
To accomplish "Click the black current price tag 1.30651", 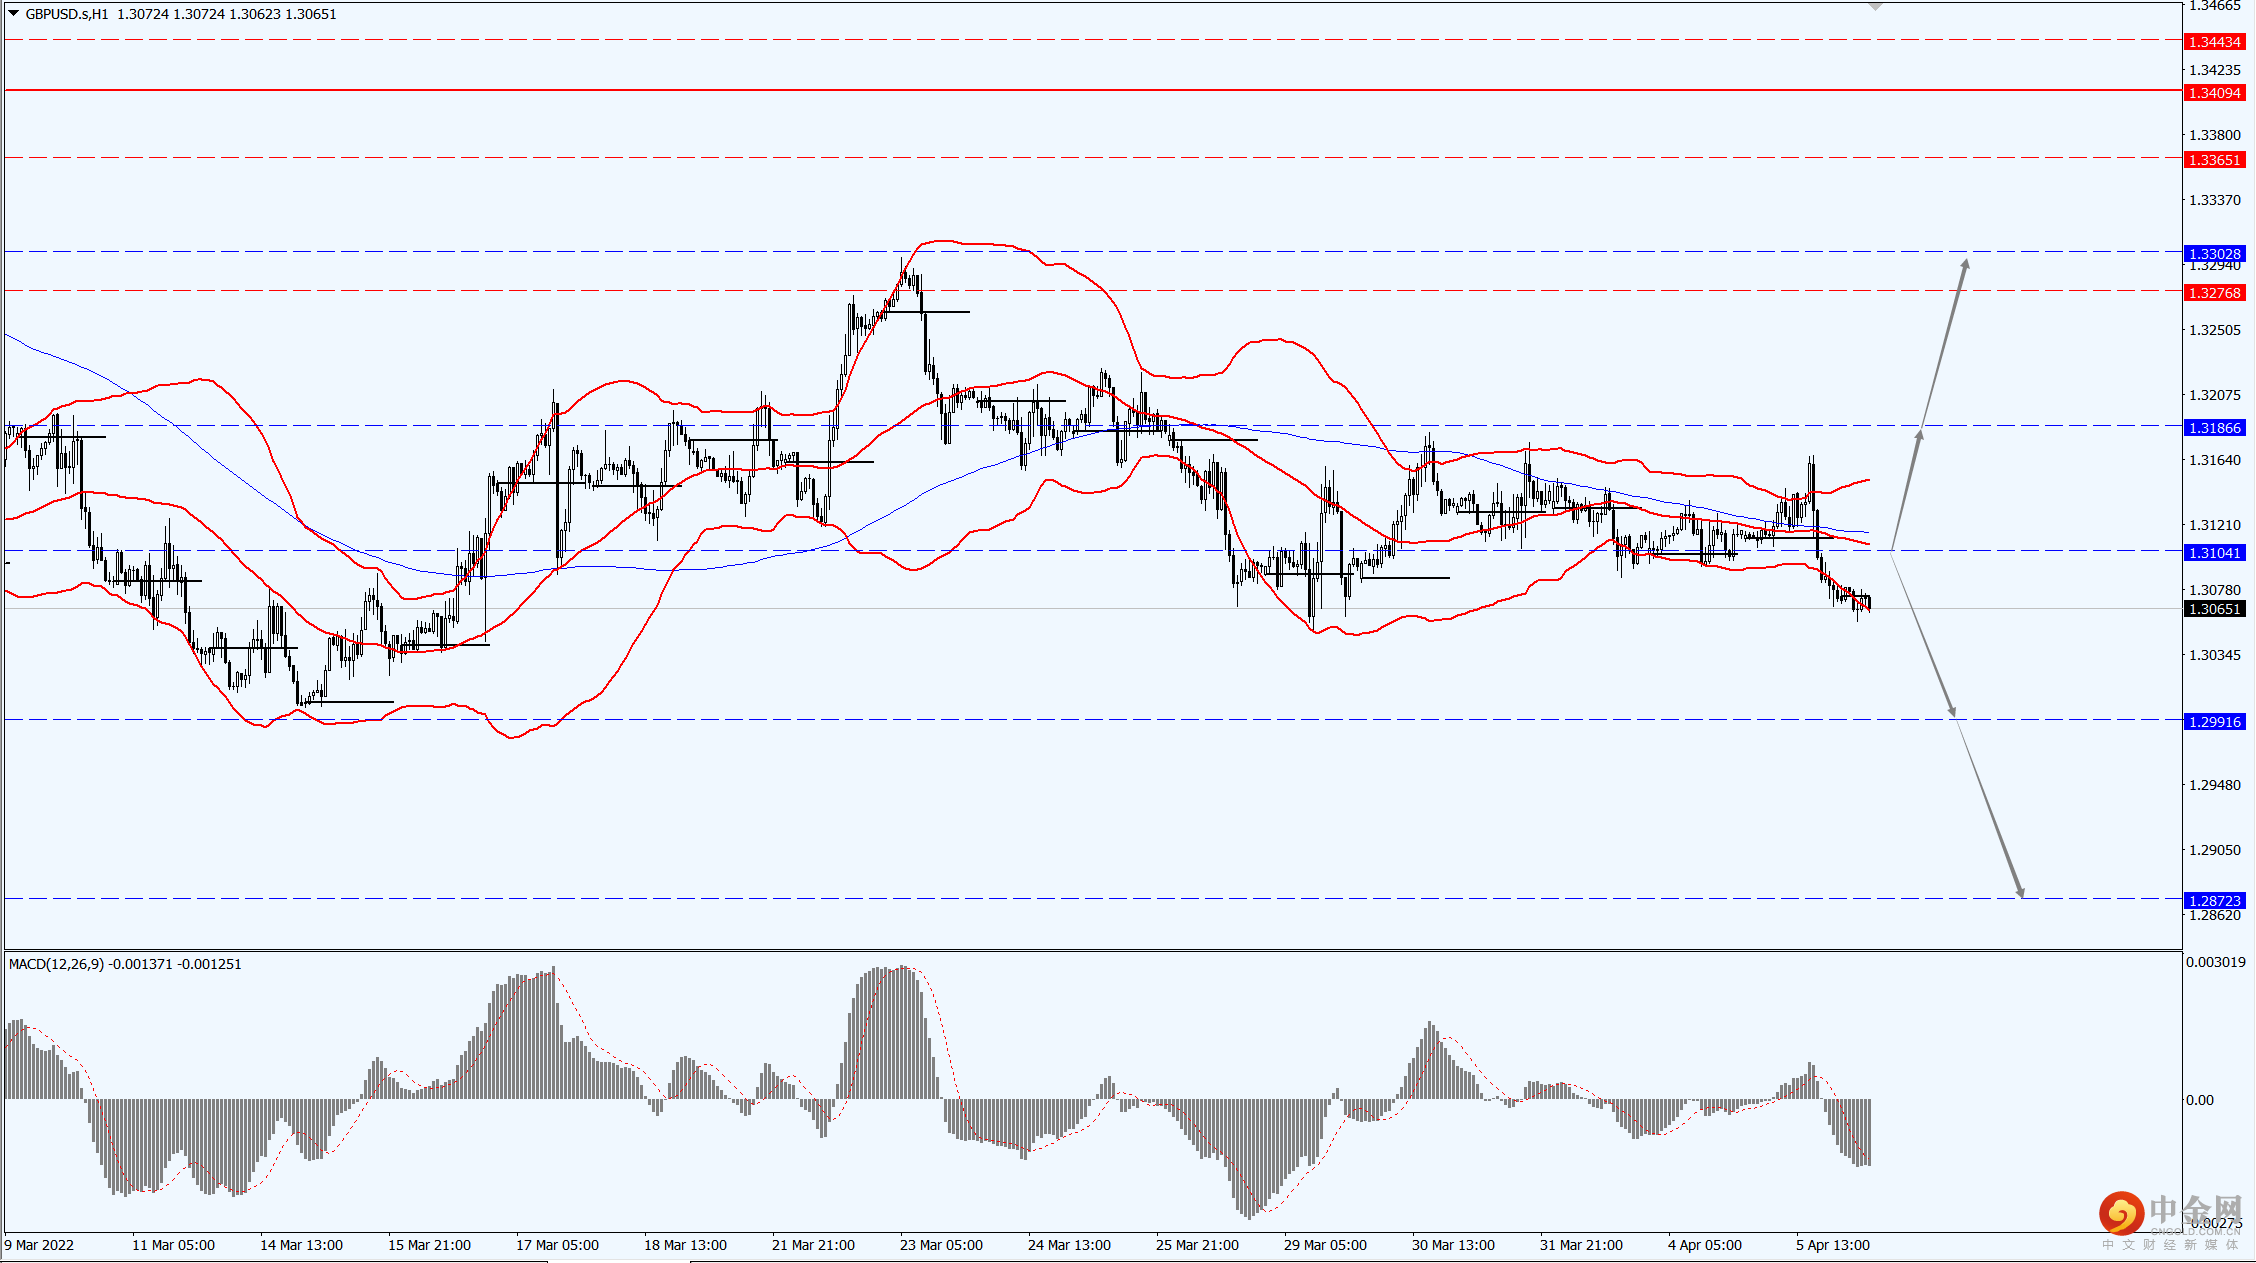I will click(x=2214, y=609).
